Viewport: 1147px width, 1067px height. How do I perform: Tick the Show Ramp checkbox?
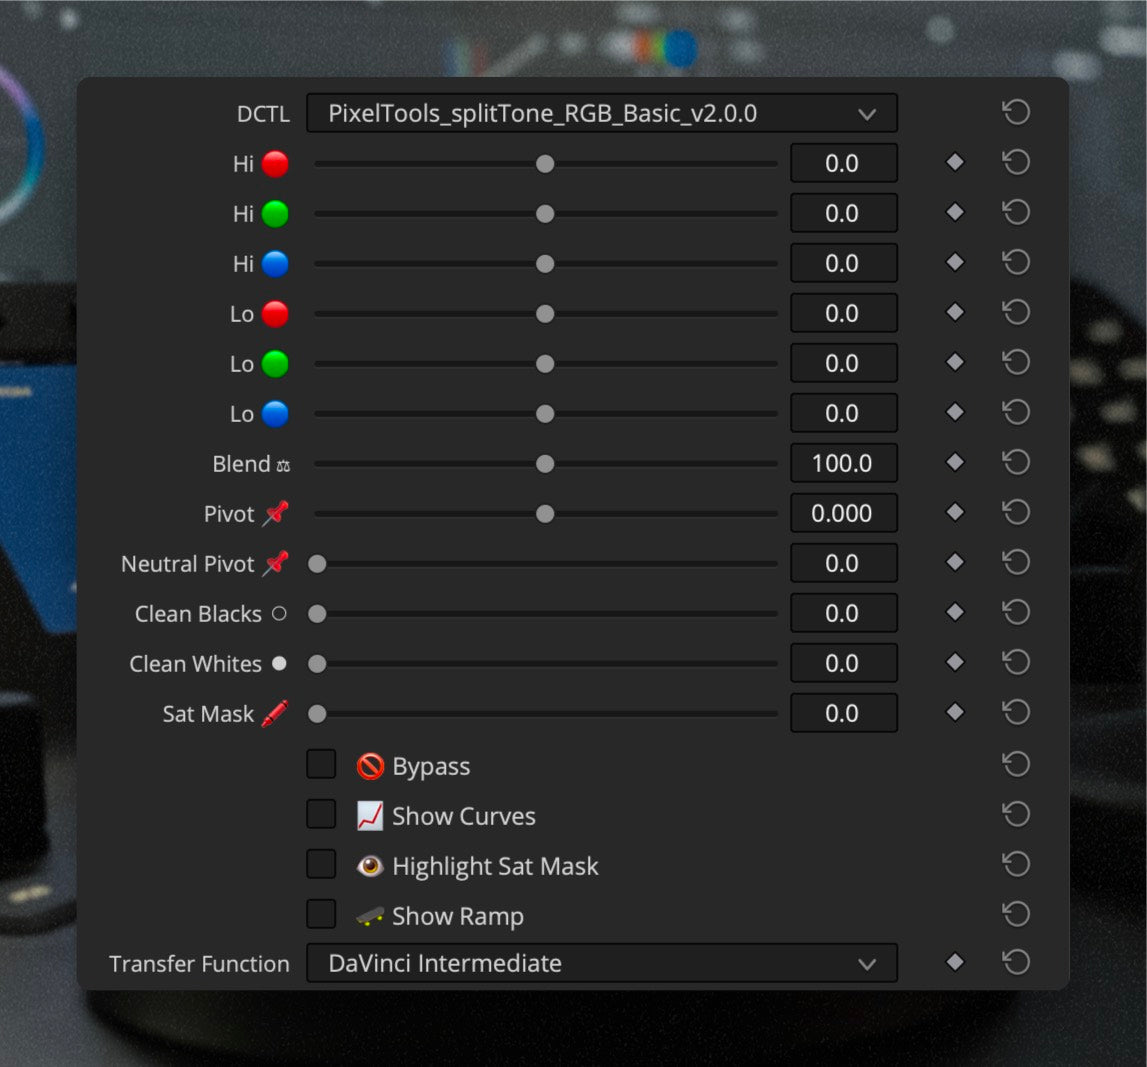click(321, 915)
